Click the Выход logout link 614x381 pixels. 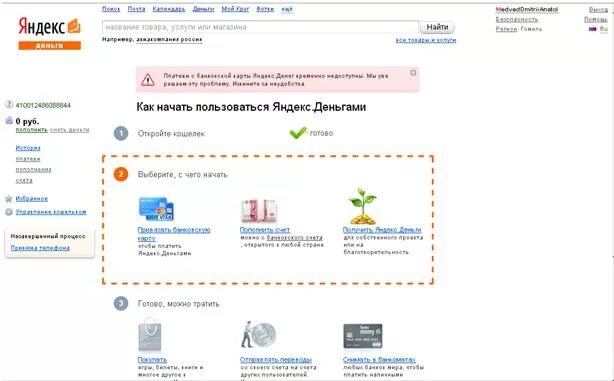point(598,9)
